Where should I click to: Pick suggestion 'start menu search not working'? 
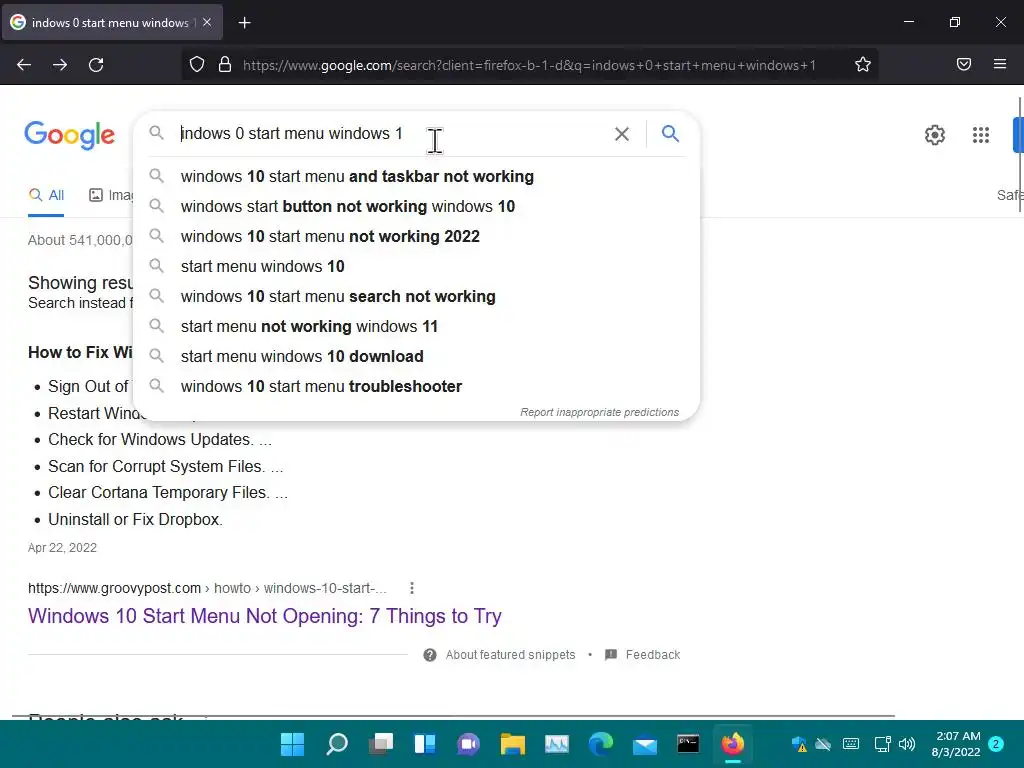pyautogui.click(x=416, y=296)
